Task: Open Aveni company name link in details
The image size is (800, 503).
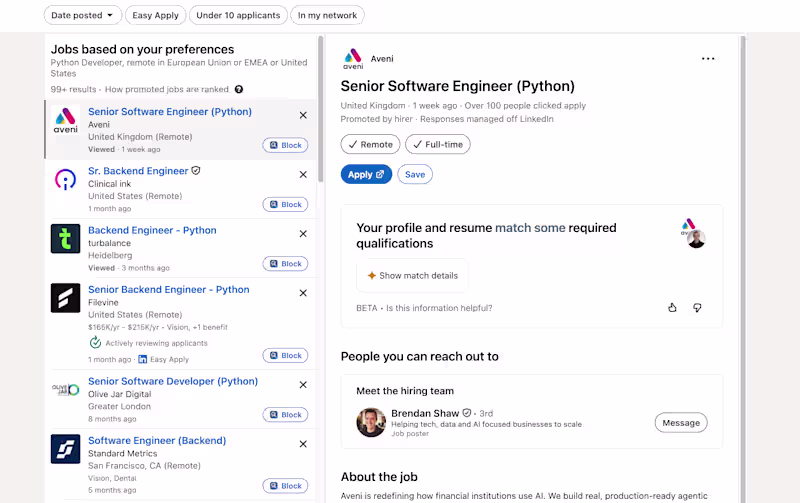Action: 382,59
